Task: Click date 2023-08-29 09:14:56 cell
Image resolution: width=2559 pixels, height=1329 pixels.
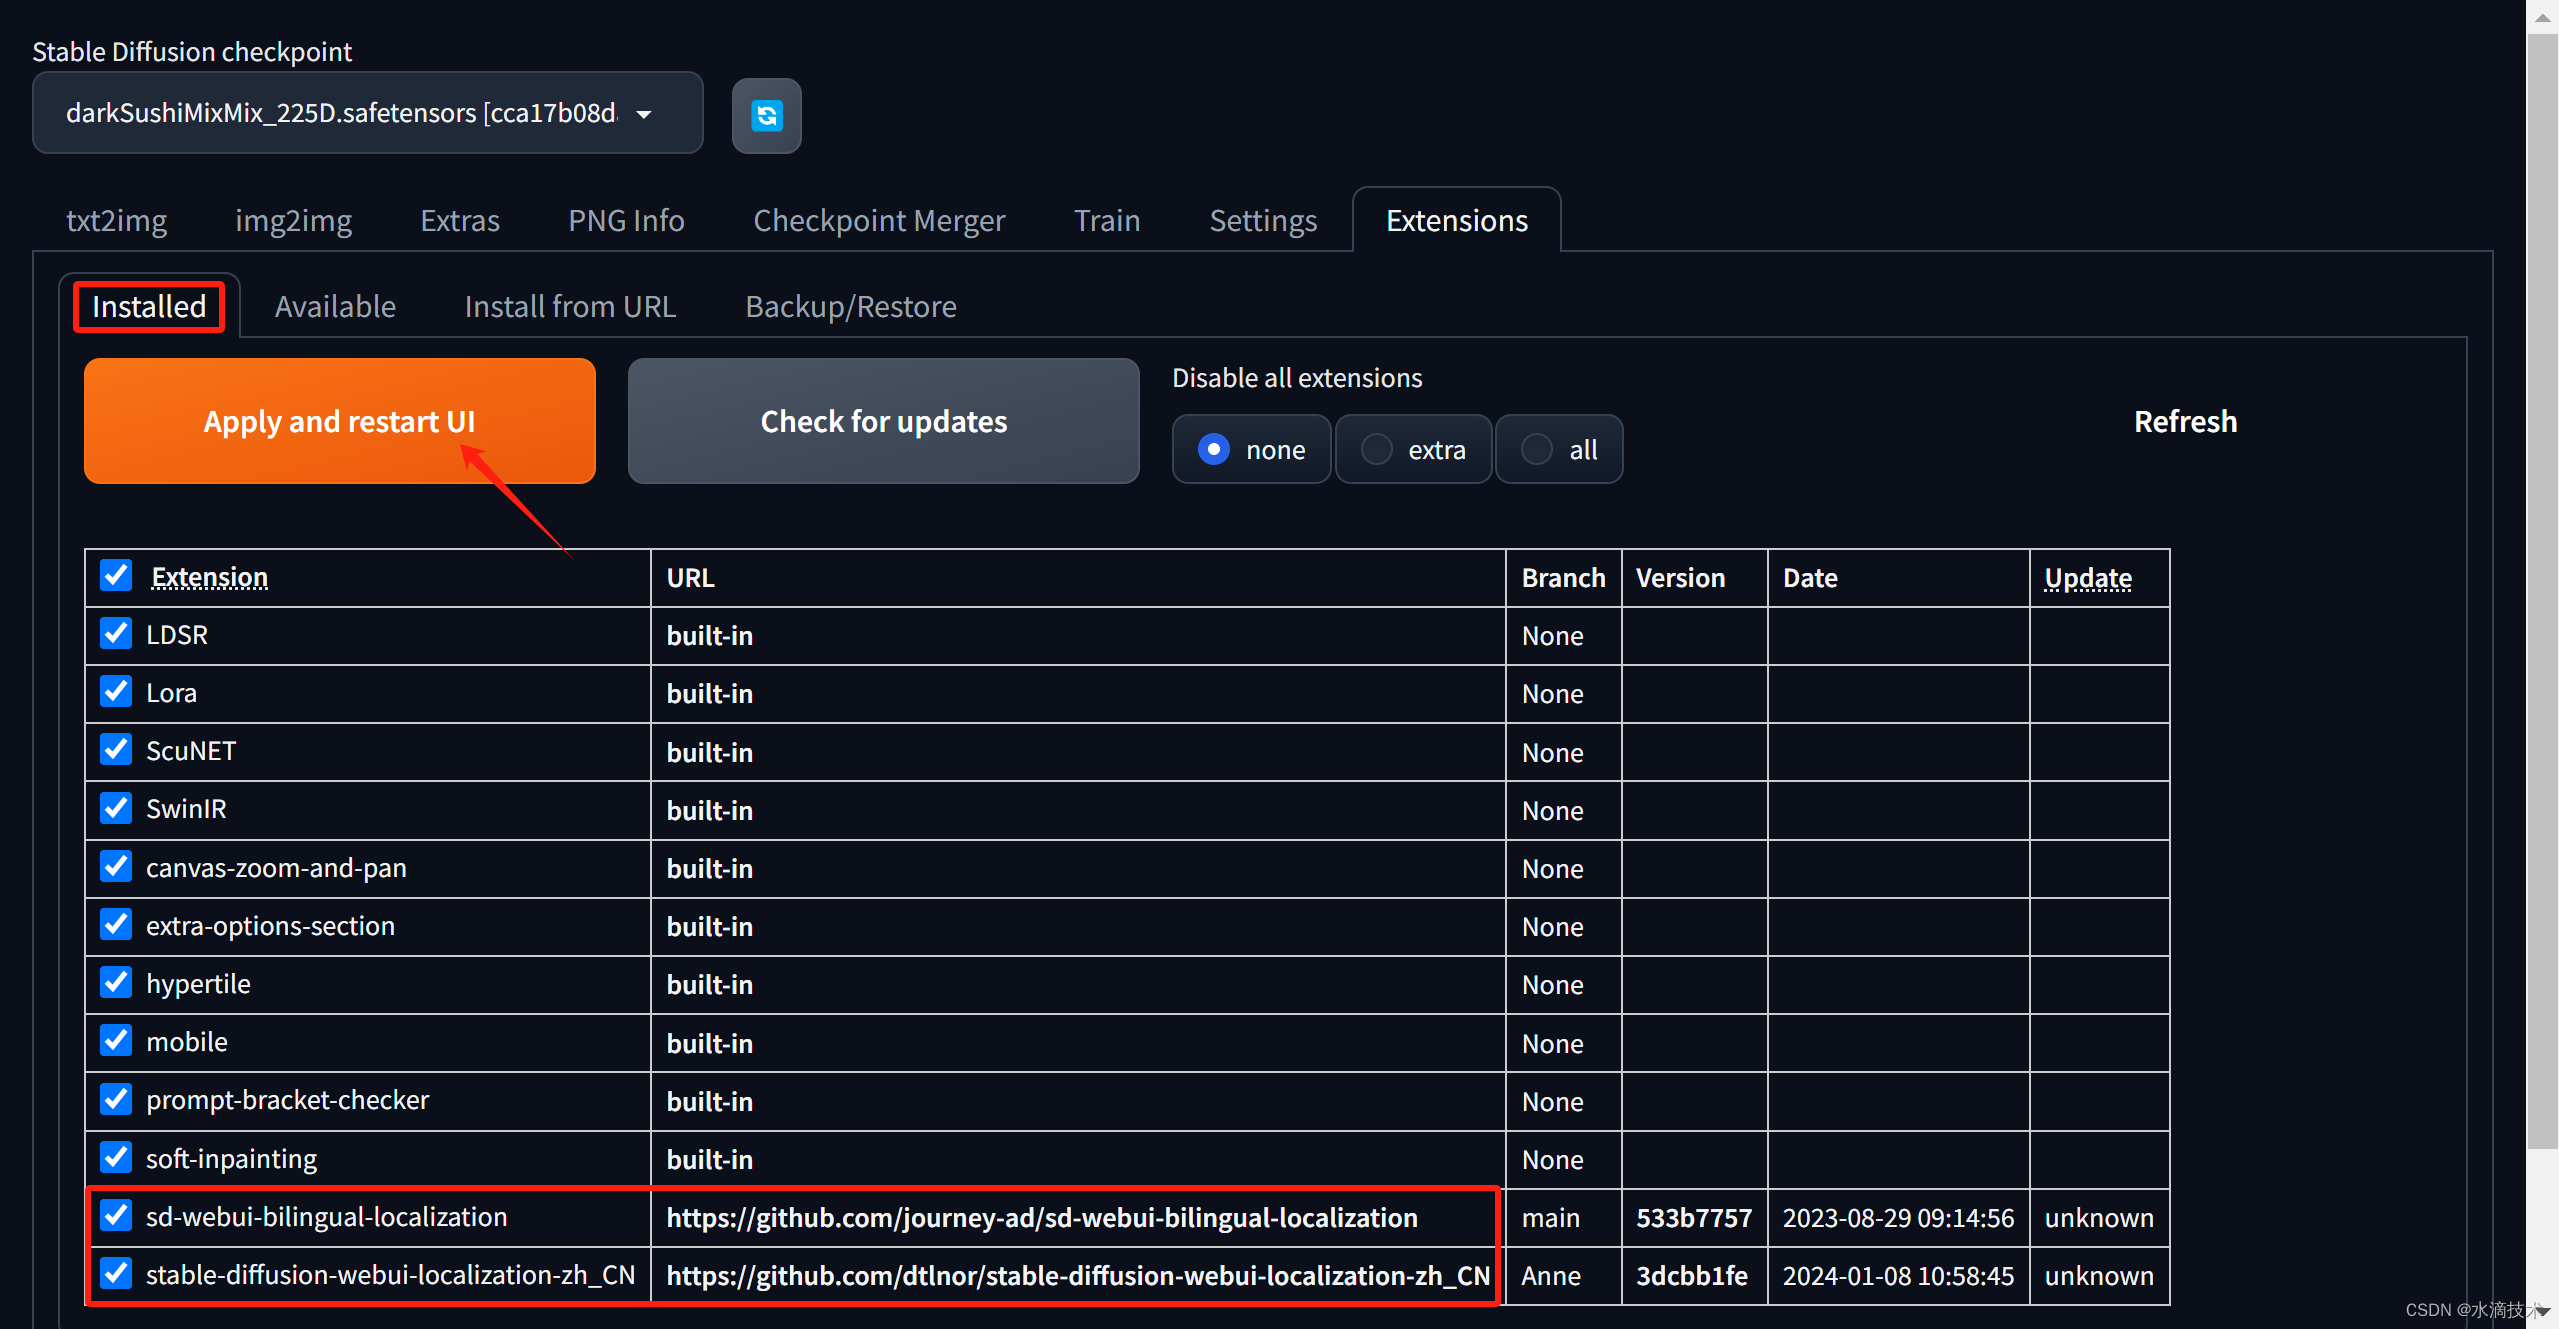Action: click(1898, 1217)
